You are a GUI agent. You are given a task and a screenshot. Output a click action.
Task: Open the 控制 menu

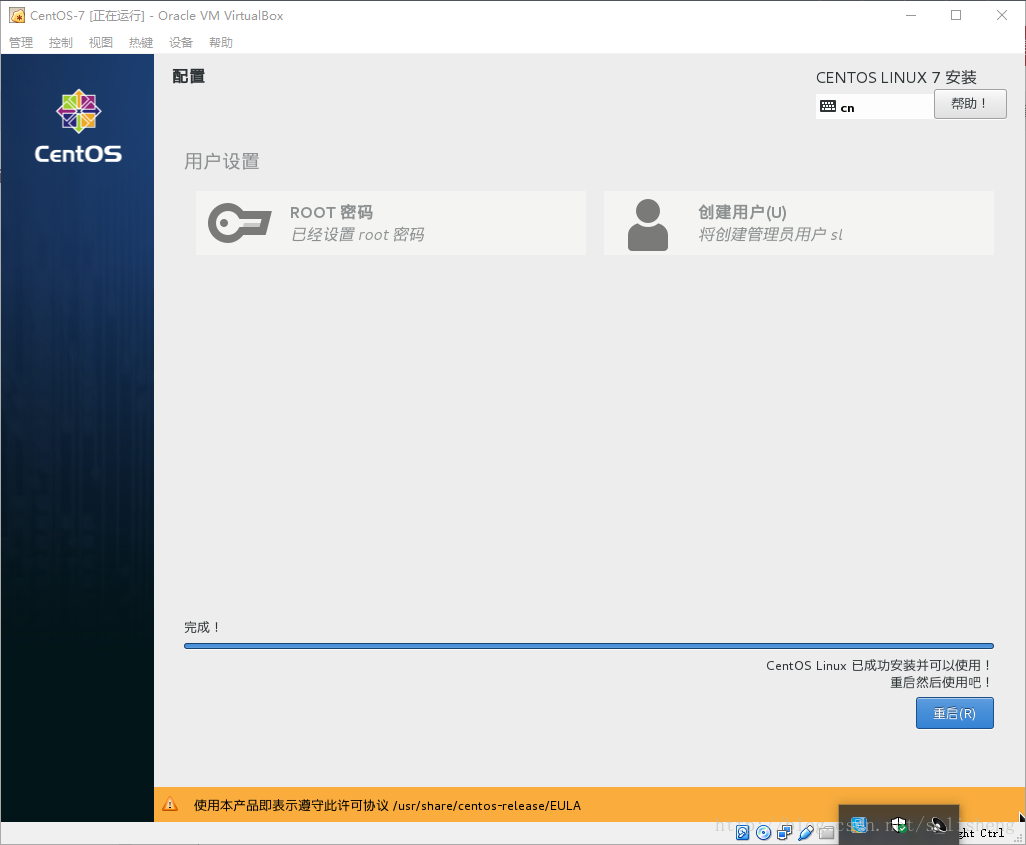tap(61, 43)
